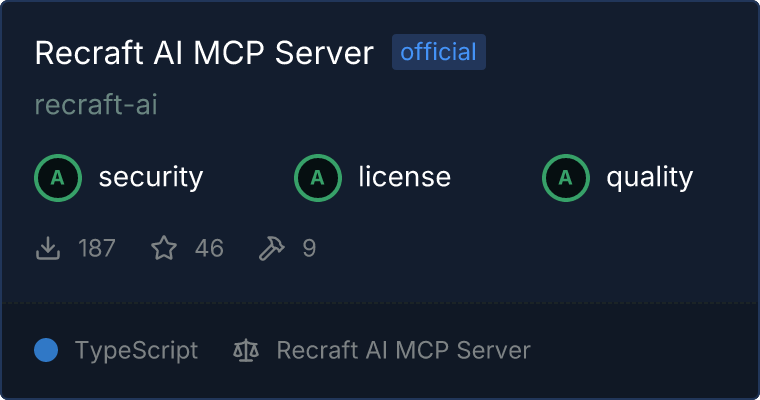Click the license label text
The width and height of the screenshot is (760, 400).
tap(405, 176)
